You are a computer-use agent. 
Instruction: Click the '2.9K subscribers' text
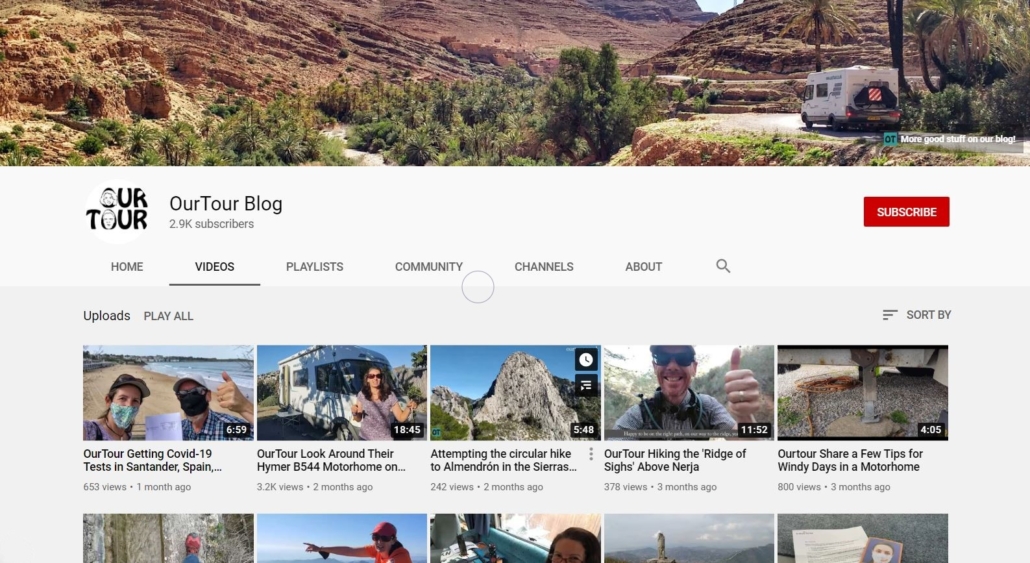(x=211, y=224)
